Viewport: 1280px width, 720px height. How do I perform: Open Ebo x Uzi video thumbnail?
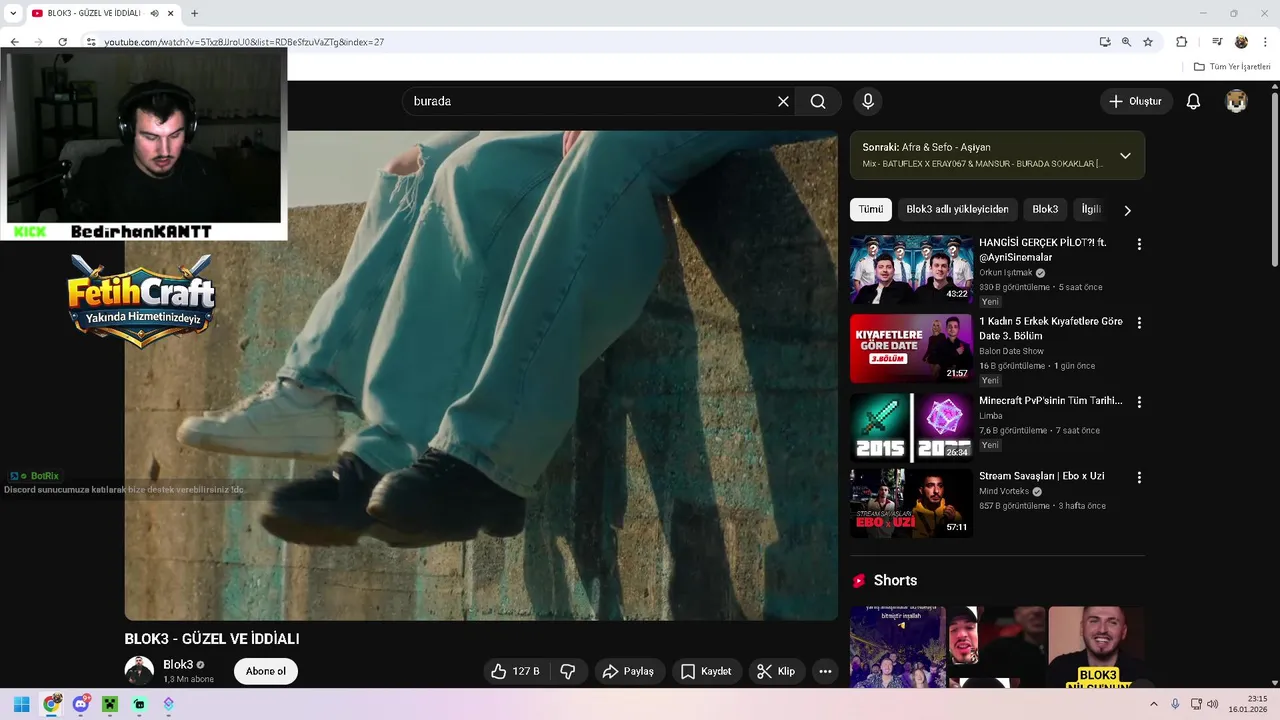click(x=911, y=503)
